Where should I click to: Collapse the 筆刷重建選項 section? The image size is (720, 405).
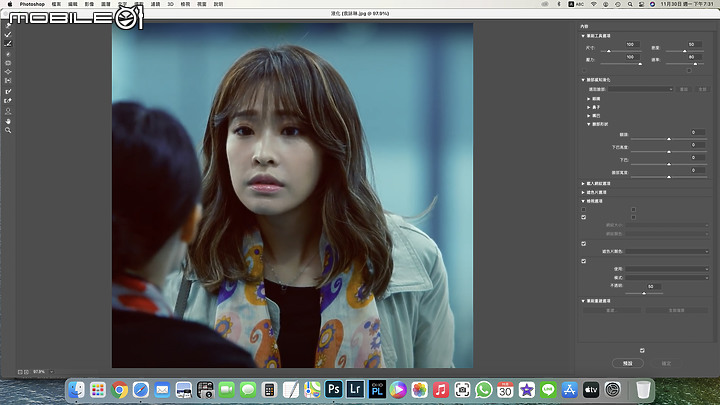pos(583,301)
